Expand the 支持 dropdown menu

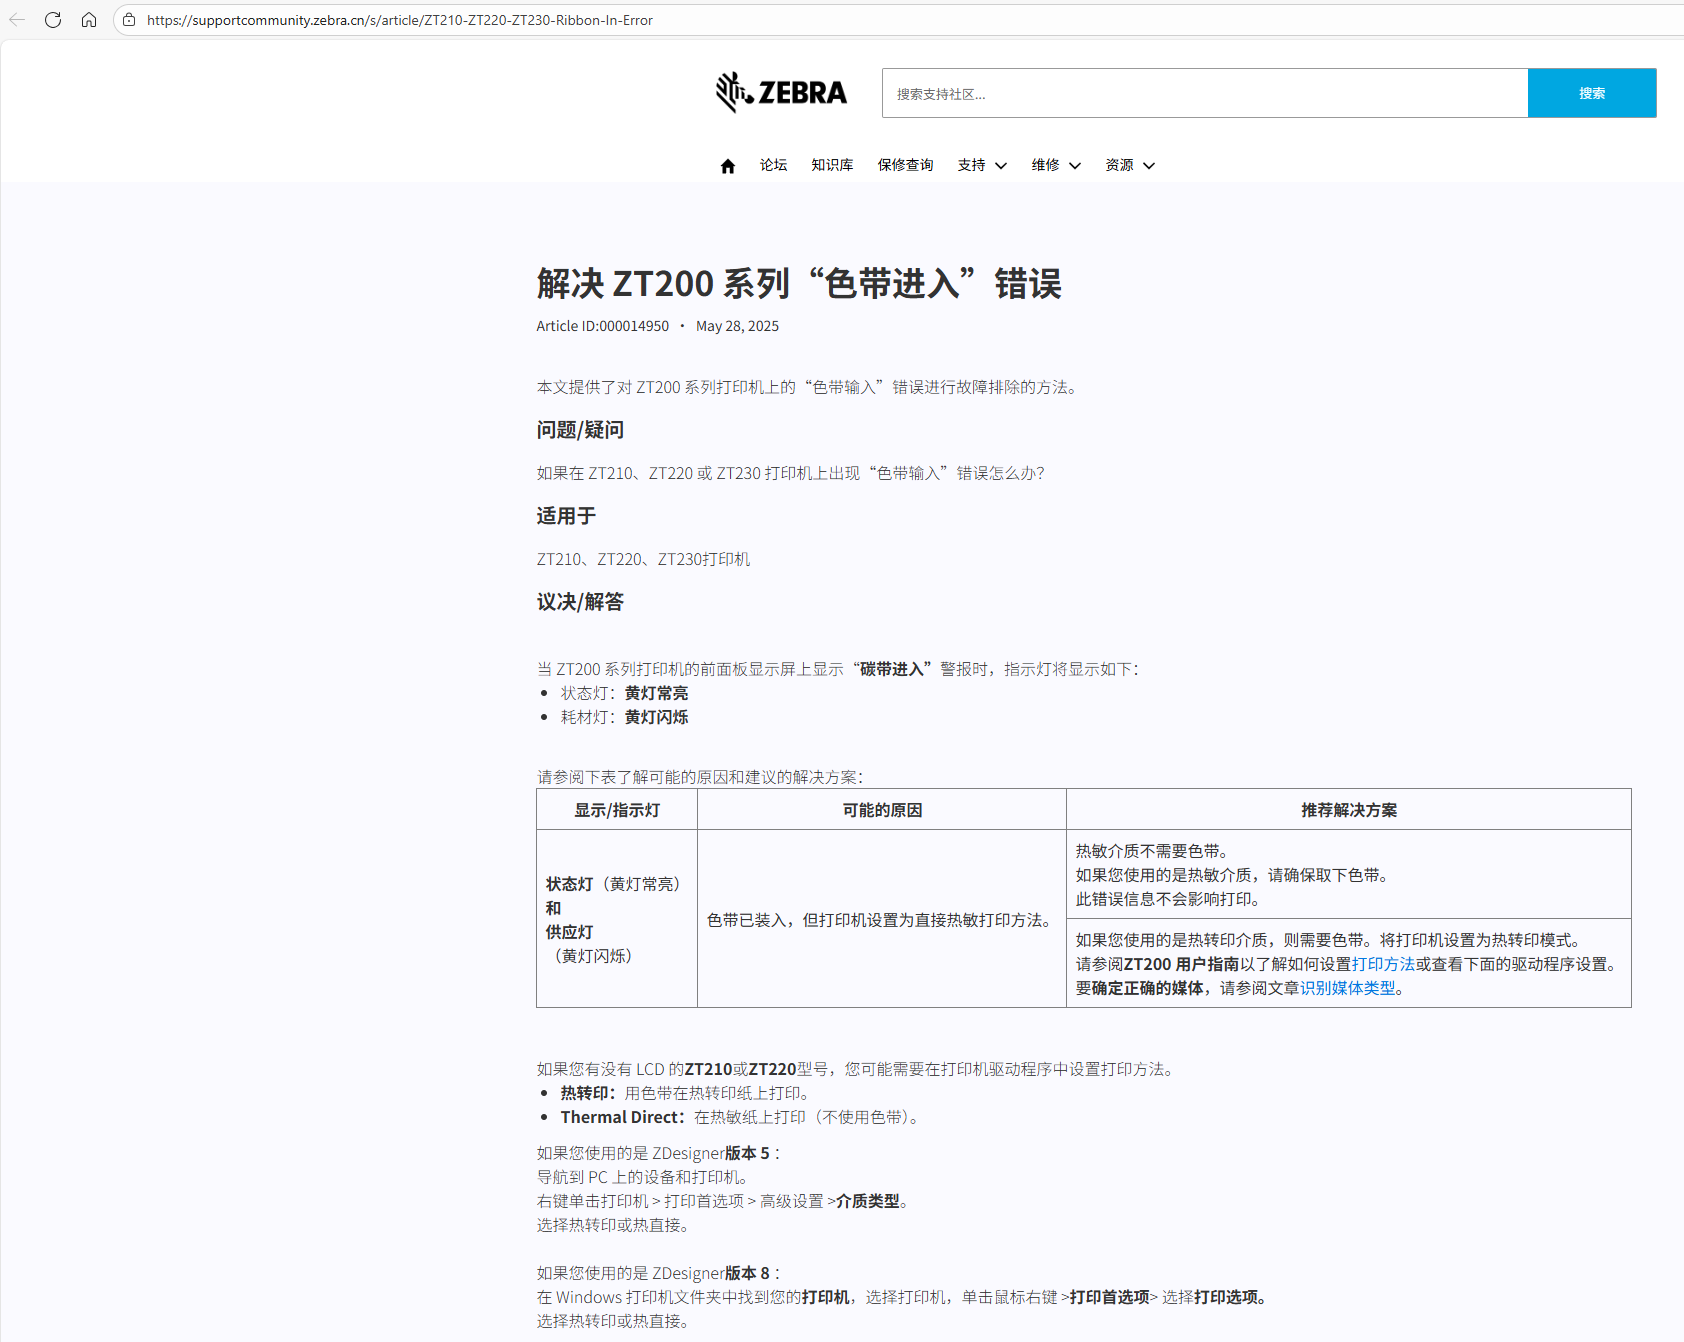[x=982, y=165]
